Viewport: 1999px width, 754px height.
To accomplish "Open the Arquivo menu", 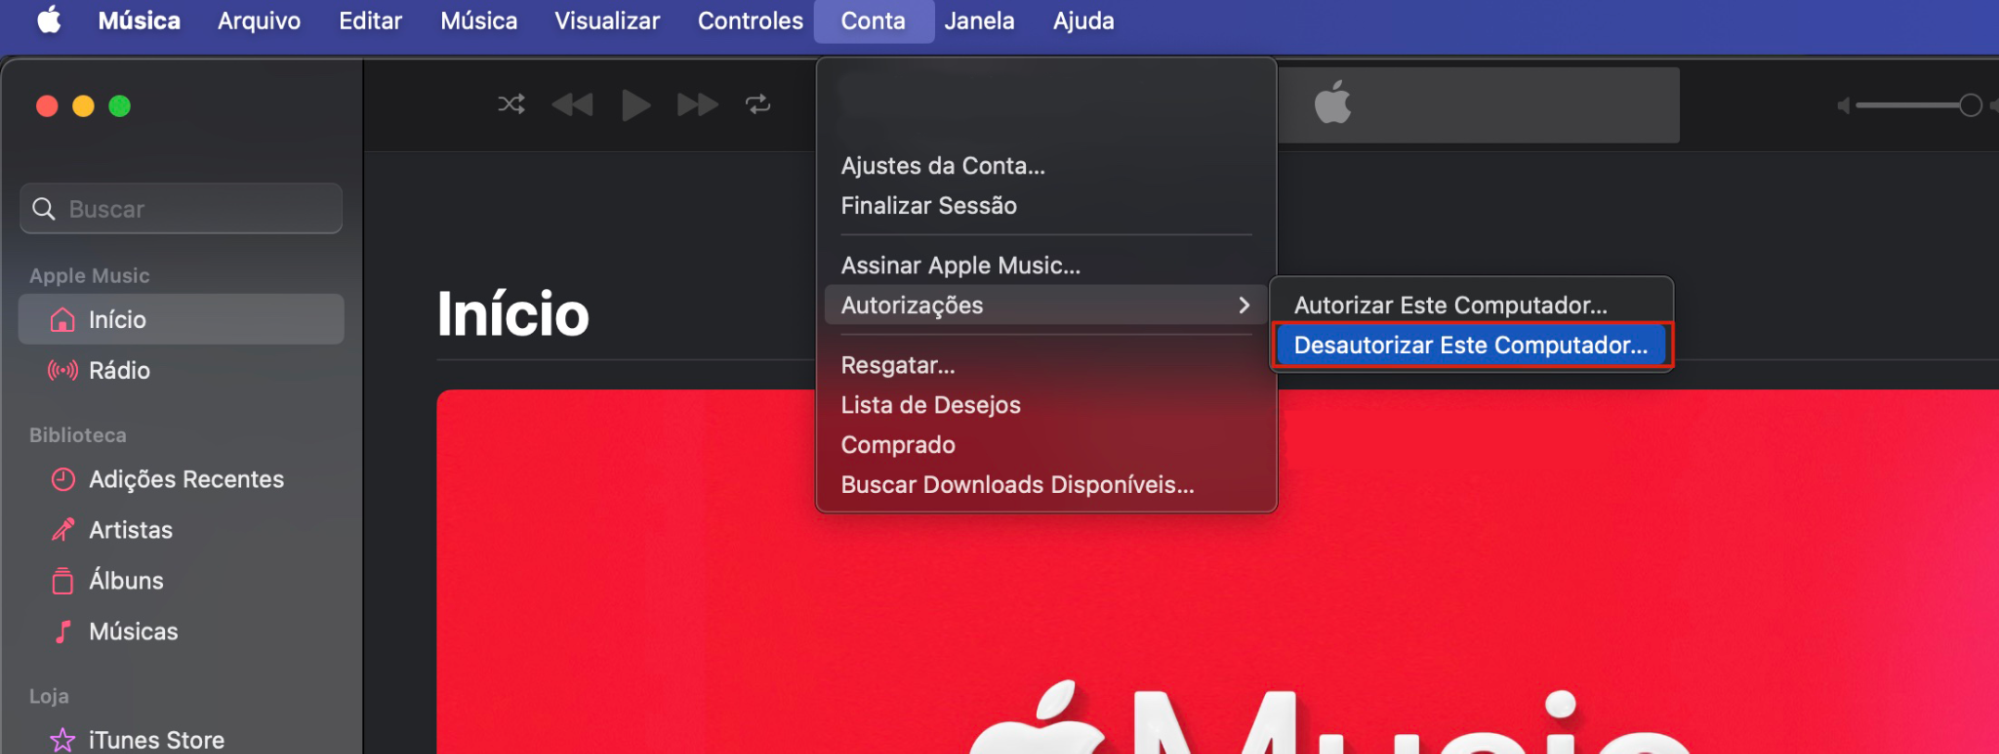I will coord(259,20).
